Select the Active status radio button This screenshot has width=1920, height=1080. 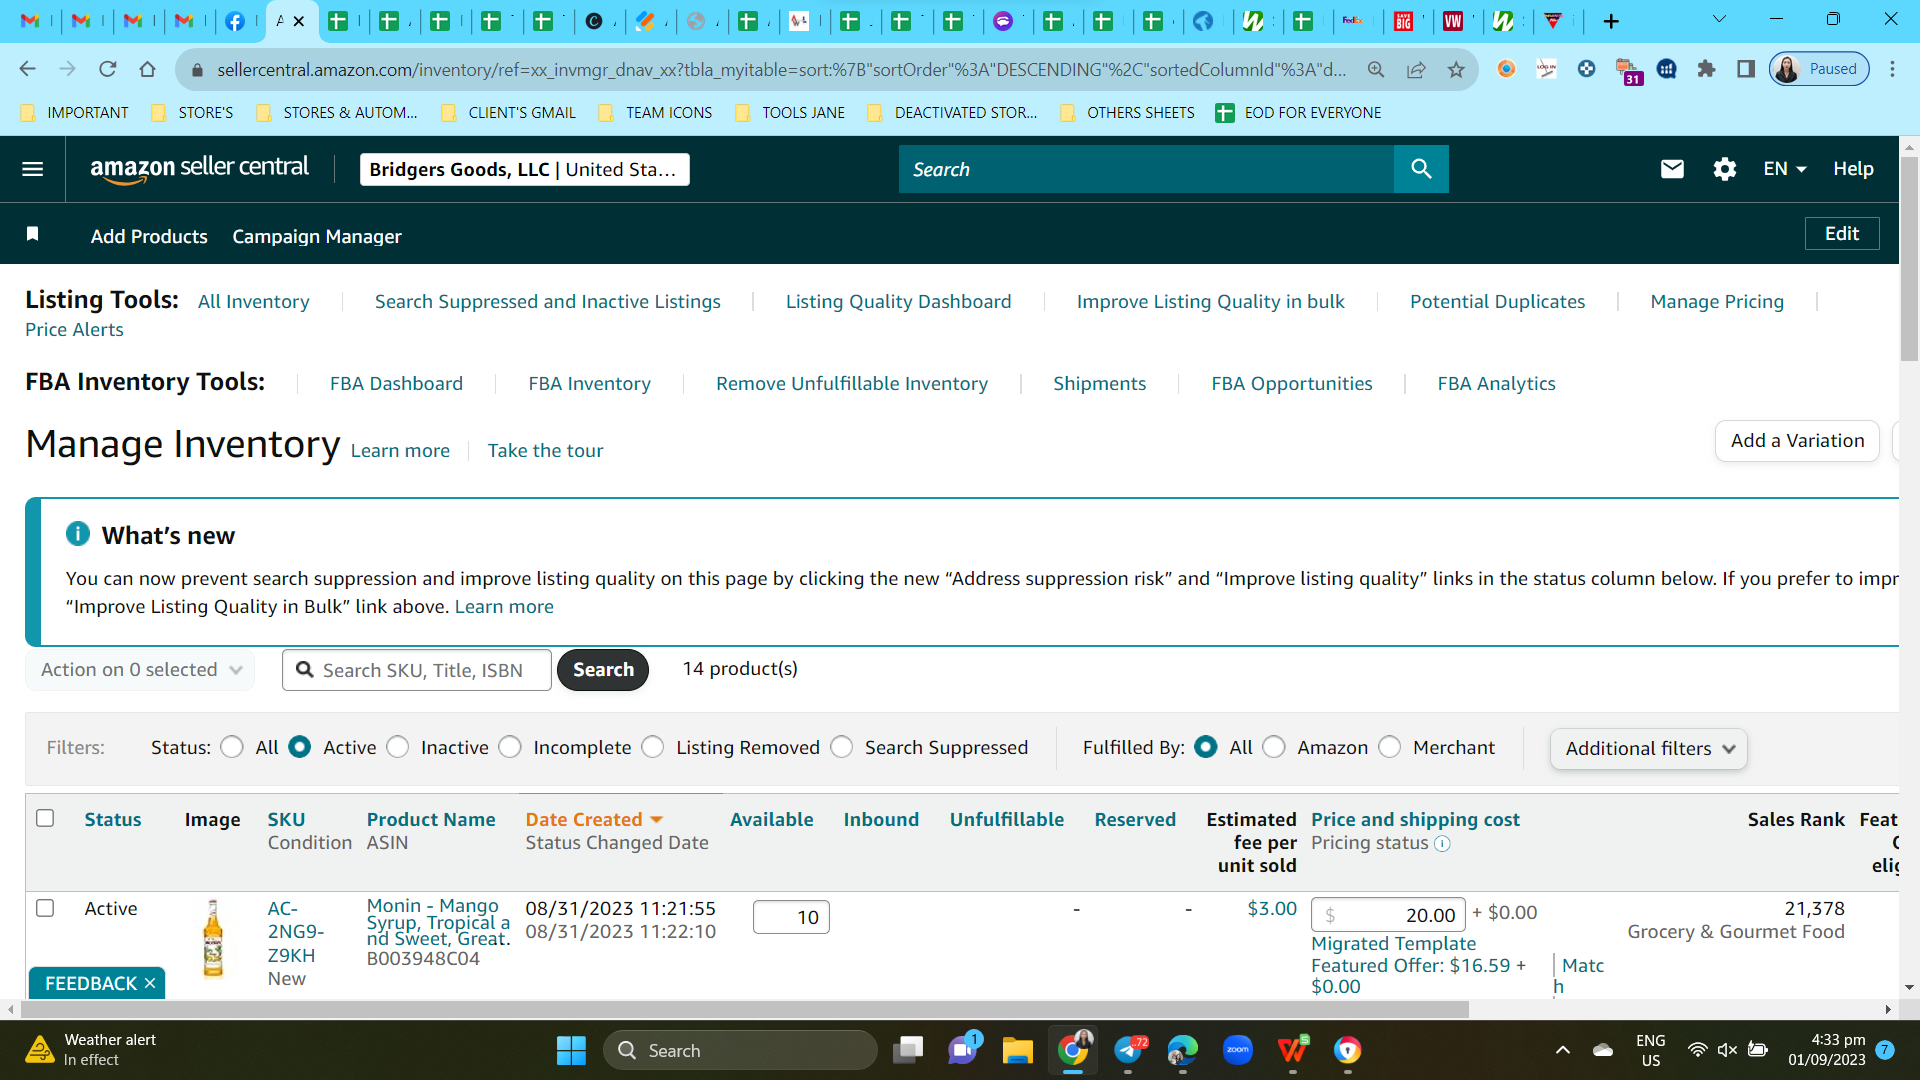tap(299, 748)
